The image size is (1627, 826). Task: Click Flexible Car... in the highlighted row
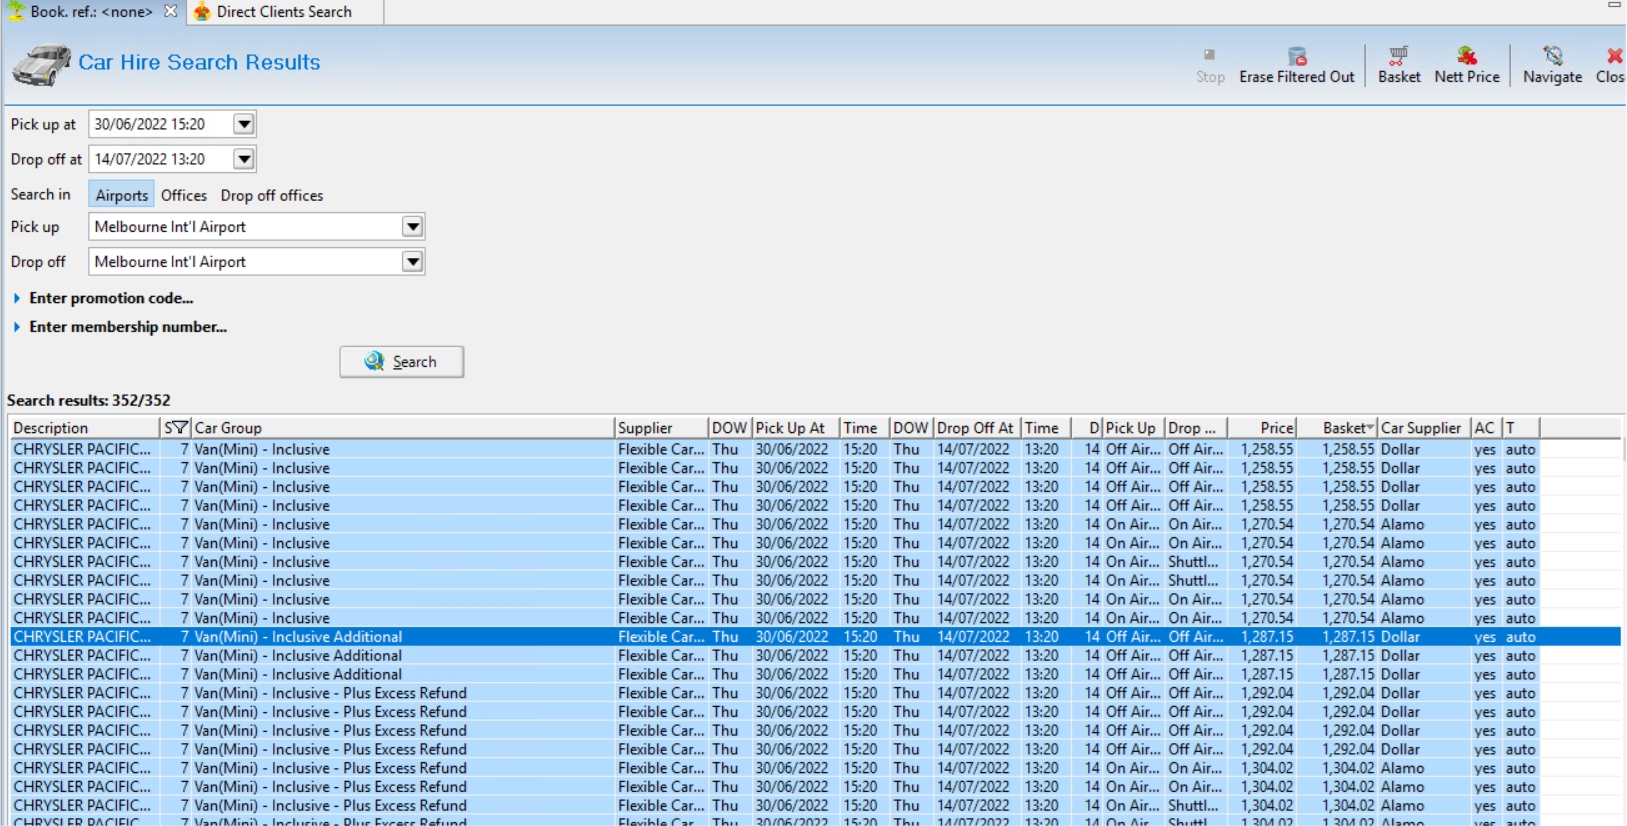[661, 637]
